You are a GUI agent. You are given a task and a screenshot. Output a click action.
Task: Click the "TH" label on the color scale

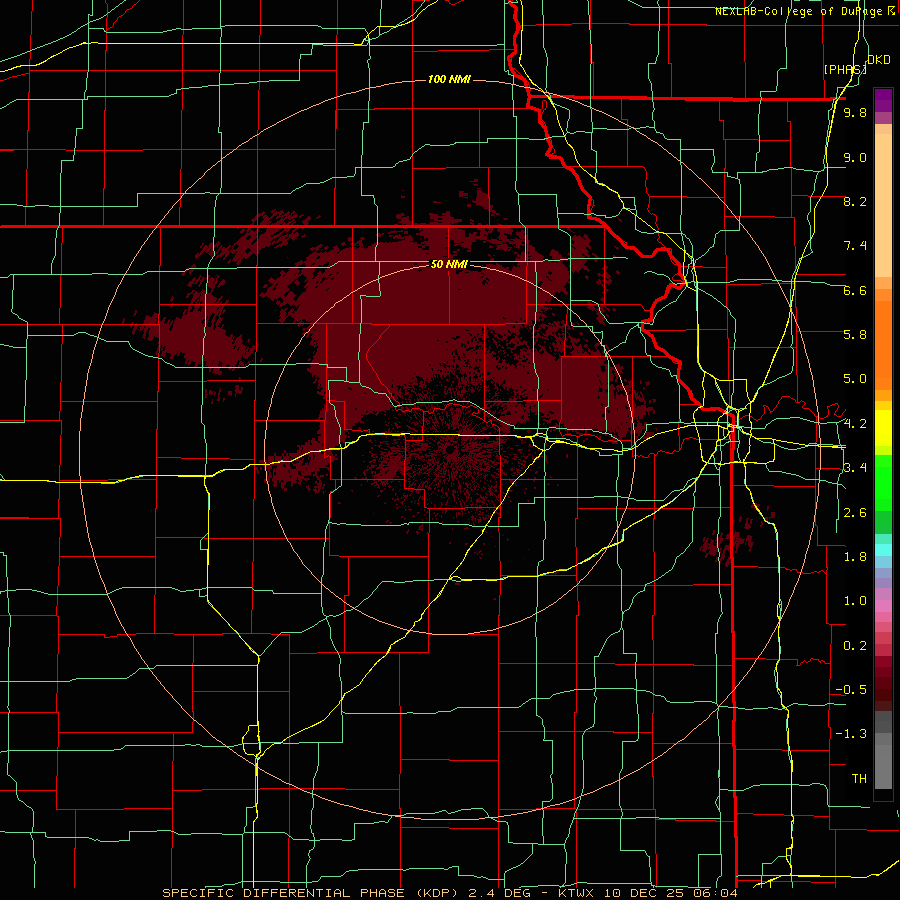coord(859,779)
